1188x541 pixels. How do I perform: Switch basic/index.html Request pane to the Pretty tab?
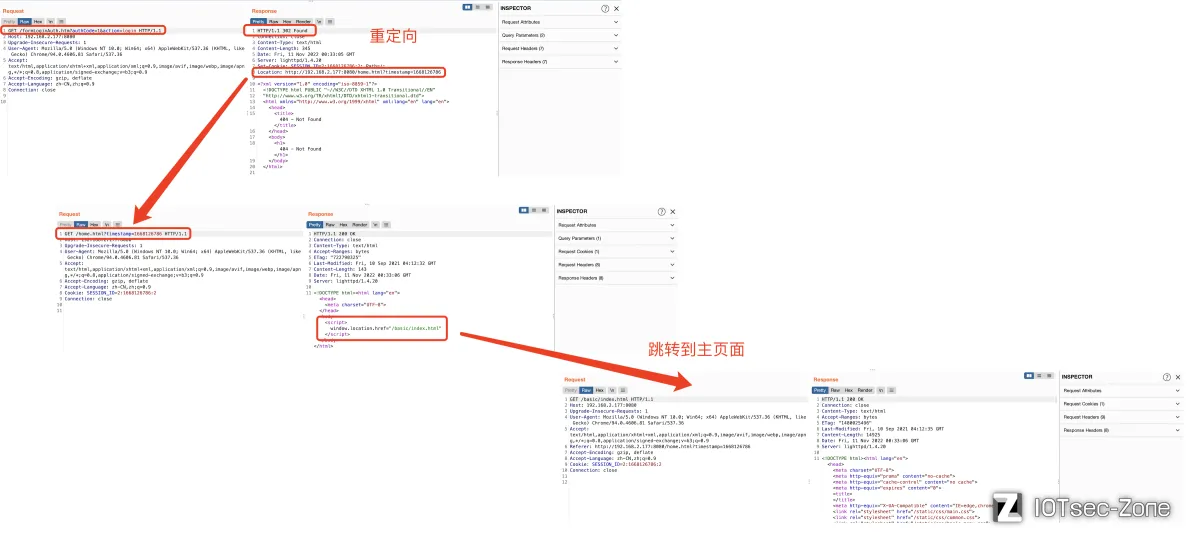coord(571,390)
